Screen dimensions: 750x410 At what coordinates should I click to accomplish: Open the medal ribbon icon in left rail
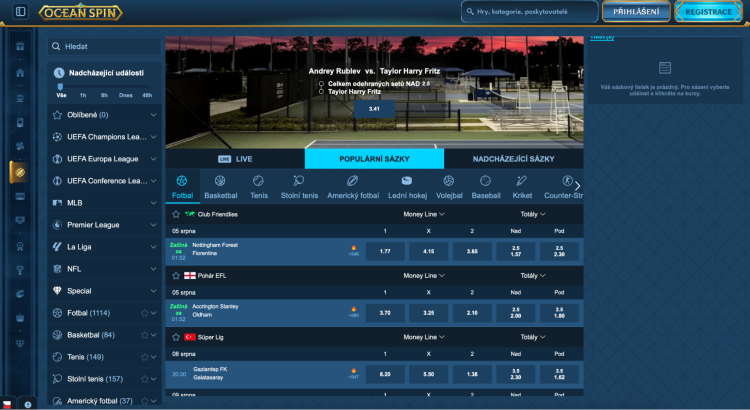click(x=20, y=246)
